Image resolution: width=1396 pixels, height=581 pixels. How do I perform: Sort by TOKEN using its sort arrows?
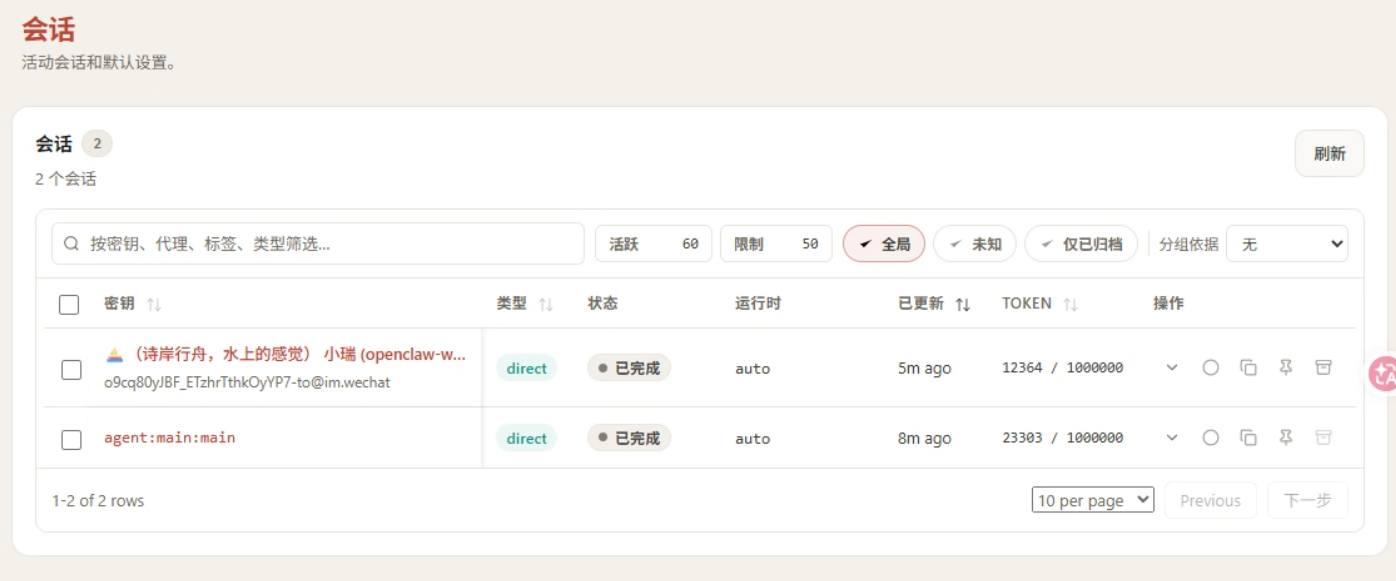coord(1070,304)
